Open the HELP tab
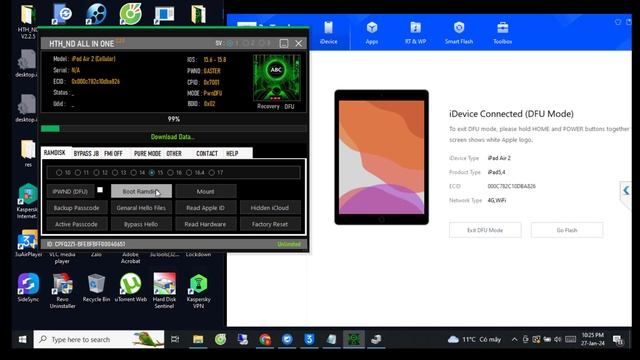This screenshot has height=360, width=640. pyautogui.click(x=232, y=153)
